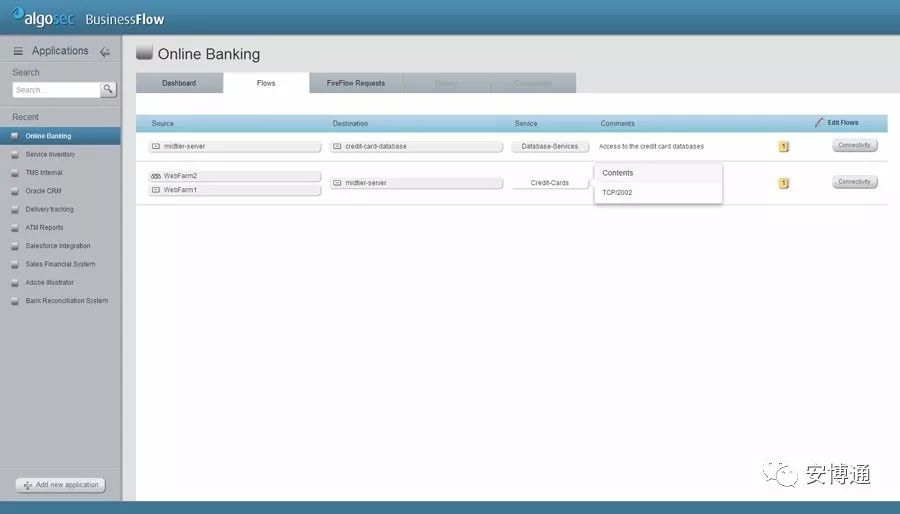Open the FireFlow Requests tab
Viewport: 900px width, 514px height.
(355, 83)
